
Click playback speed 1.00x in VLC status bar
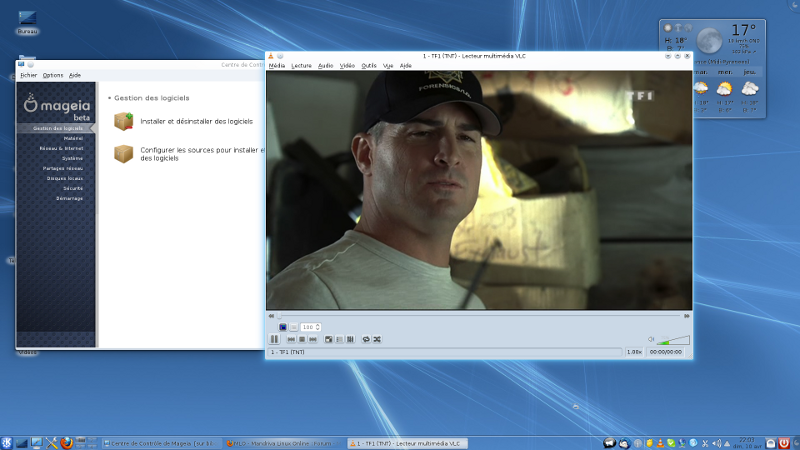click(634, 352)
